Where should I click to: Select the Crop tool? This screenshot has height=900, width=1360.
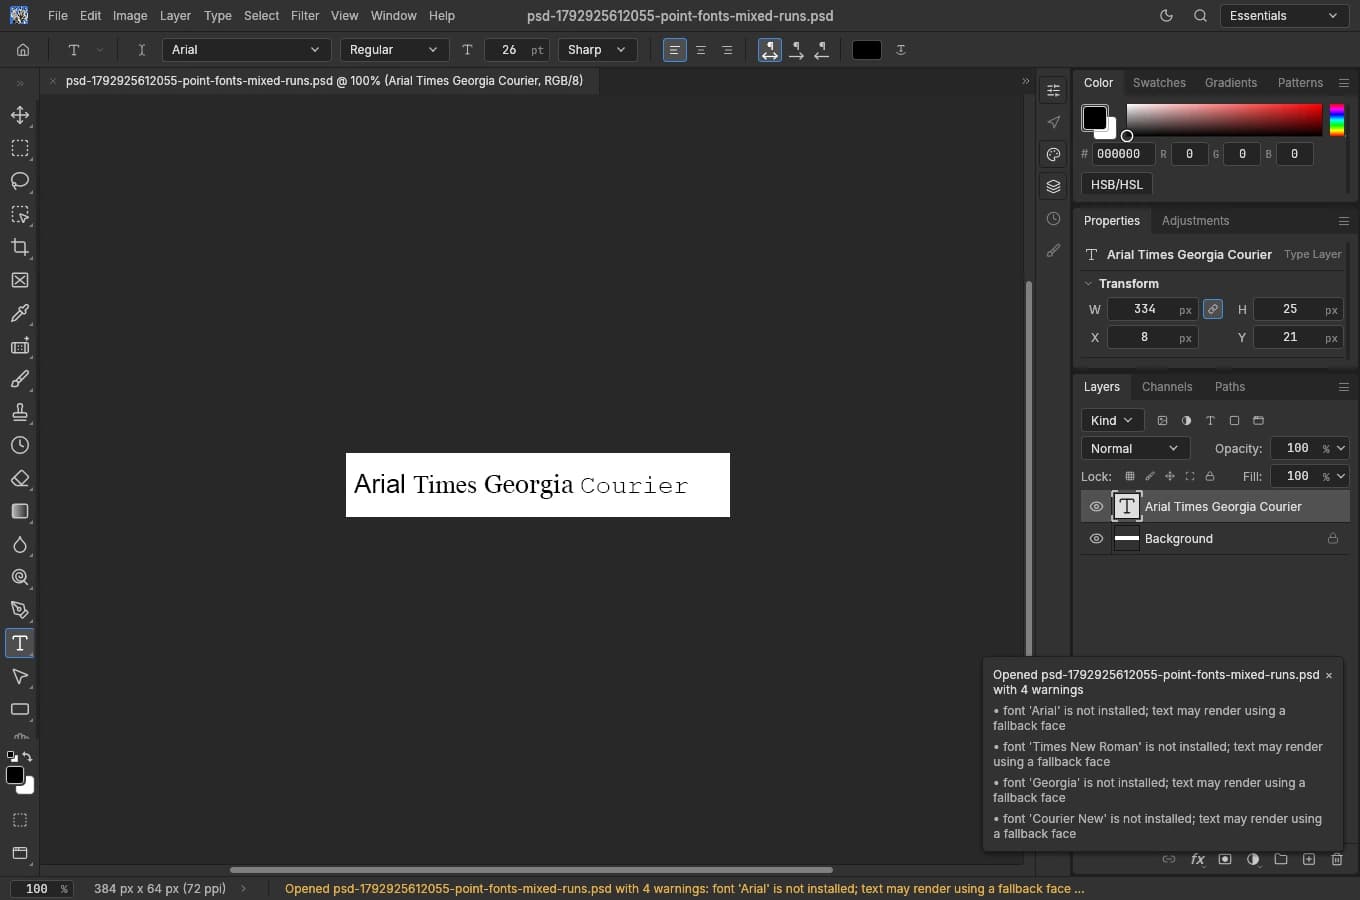click(x=20, y=247)
